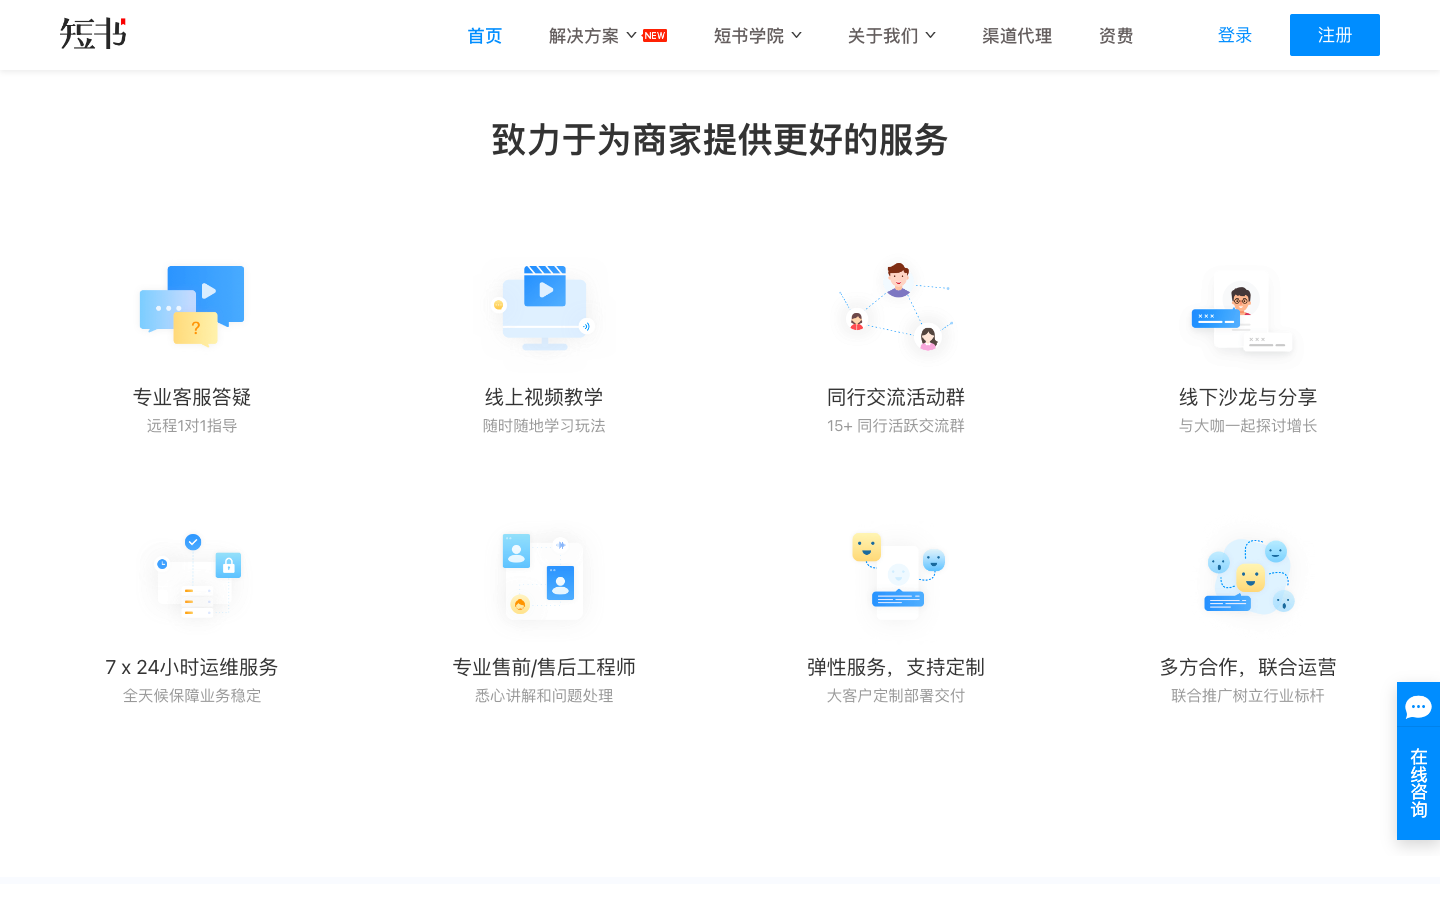Click the 专业客服答疑 service icon

(191, 305)
